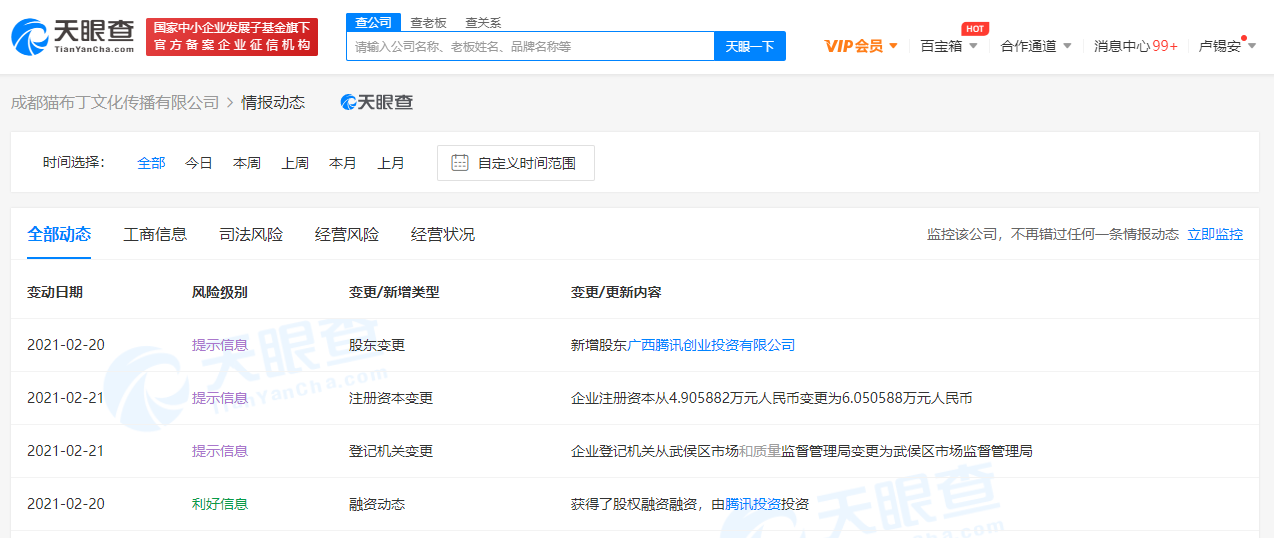Open 成都猫布丁文化传播有限公司 breadcrumb link
The height and width of the screenshot is (538, 1274).
114,102
